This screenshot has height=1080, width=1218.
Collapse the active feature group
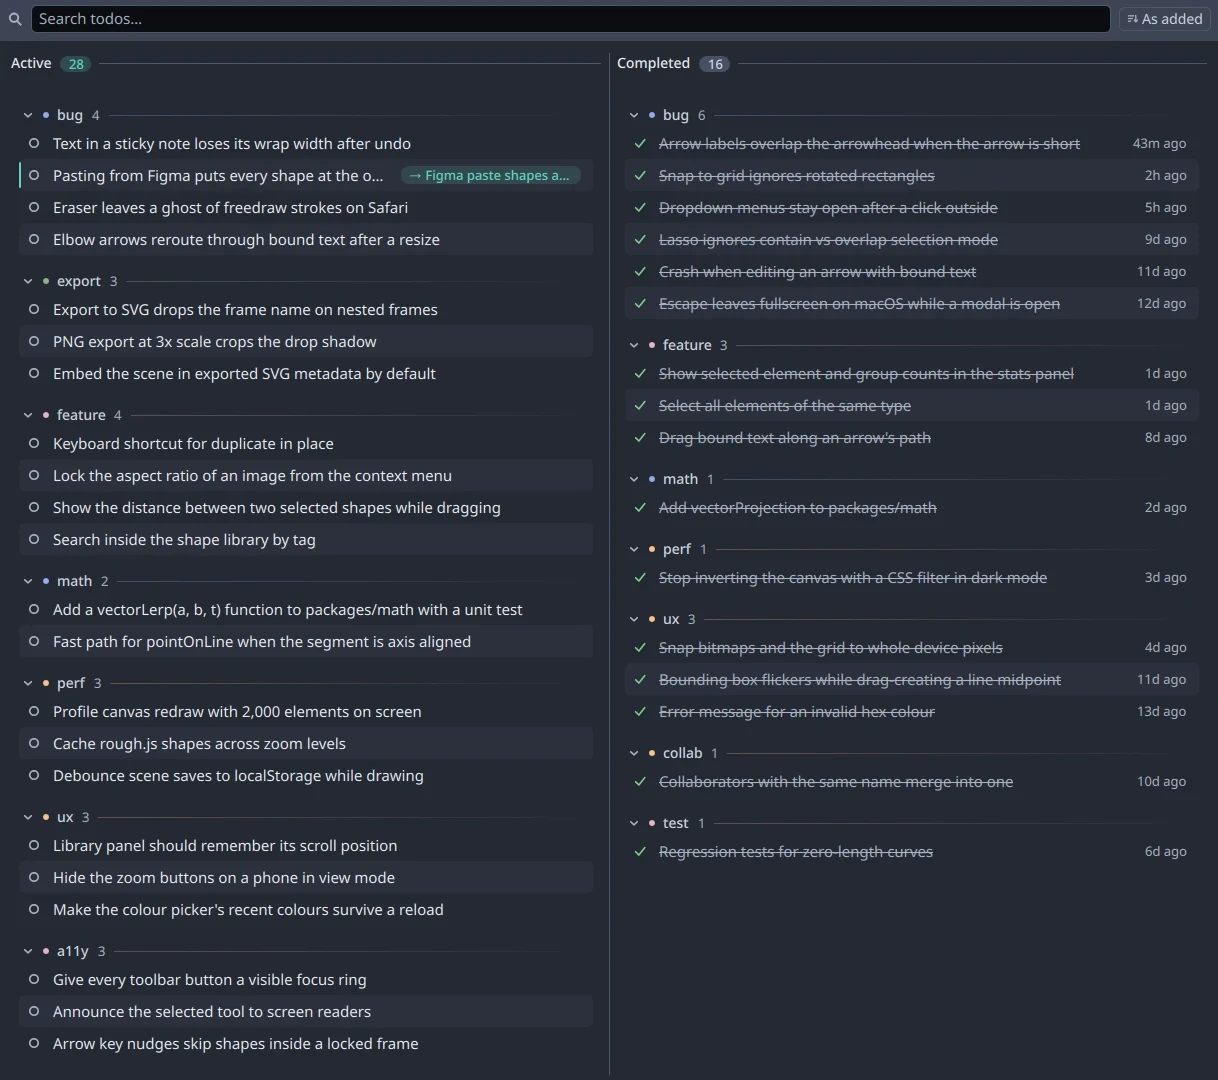point(28,415)
